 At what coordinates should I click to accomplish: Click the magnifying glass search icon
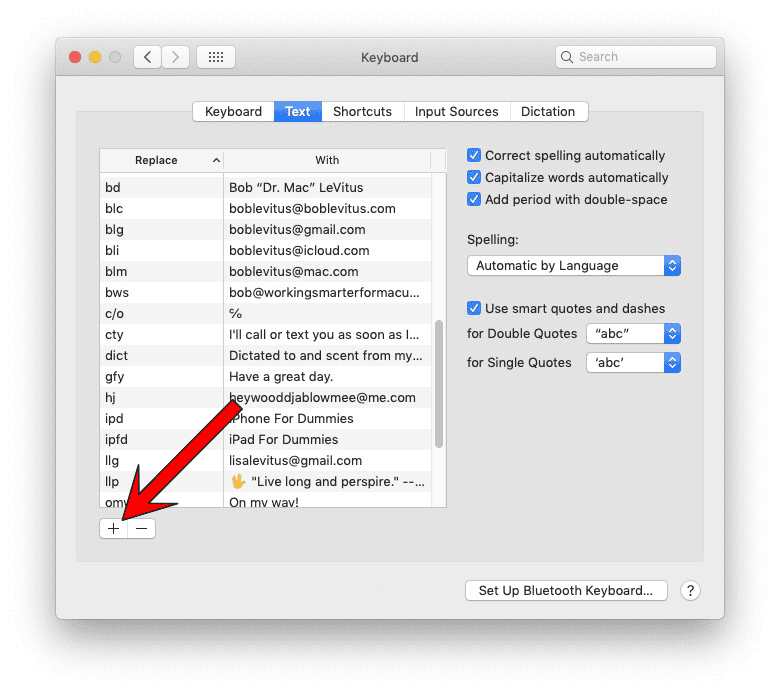[568, 57]
